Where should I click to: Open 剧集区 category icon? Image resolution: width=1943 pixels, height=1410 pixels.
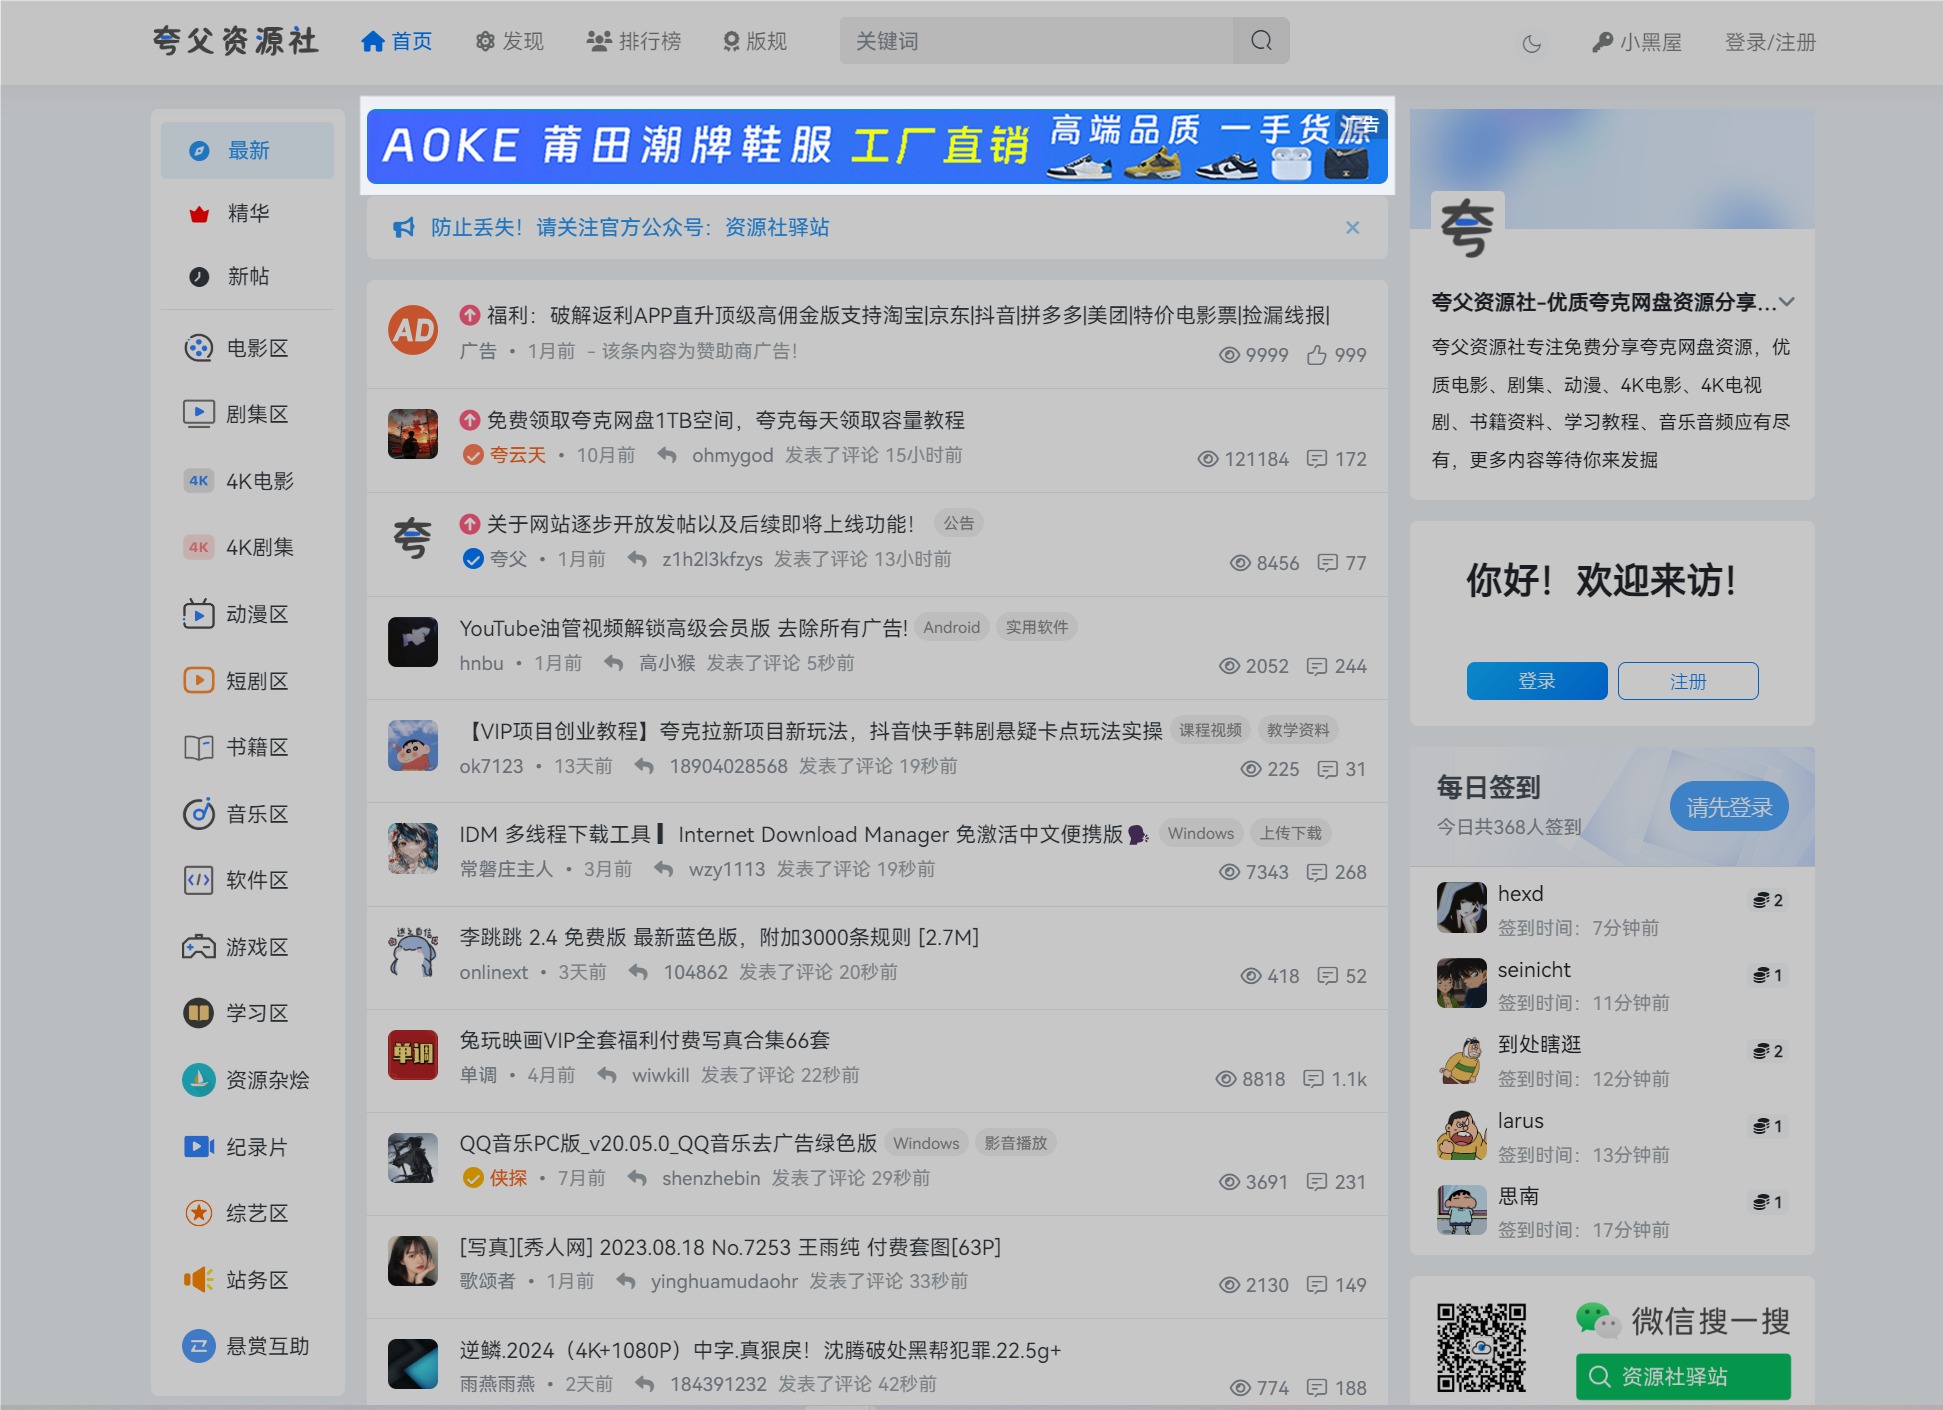point(198,414)
